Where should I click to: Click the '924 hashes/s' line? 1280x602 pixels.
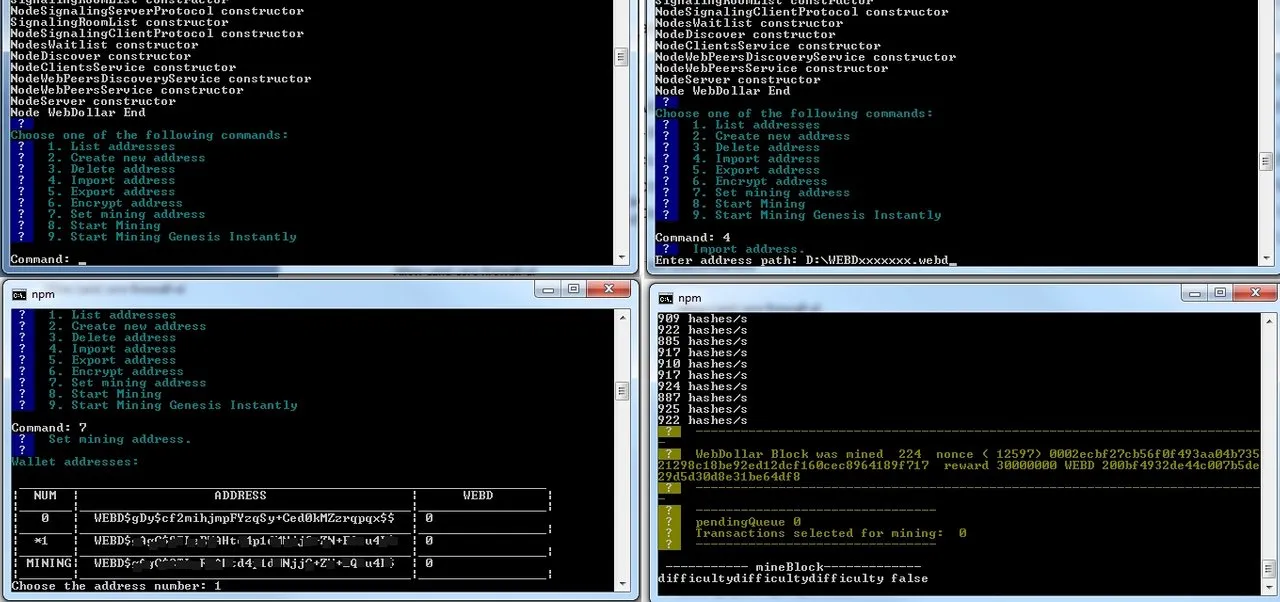(702, 386)
